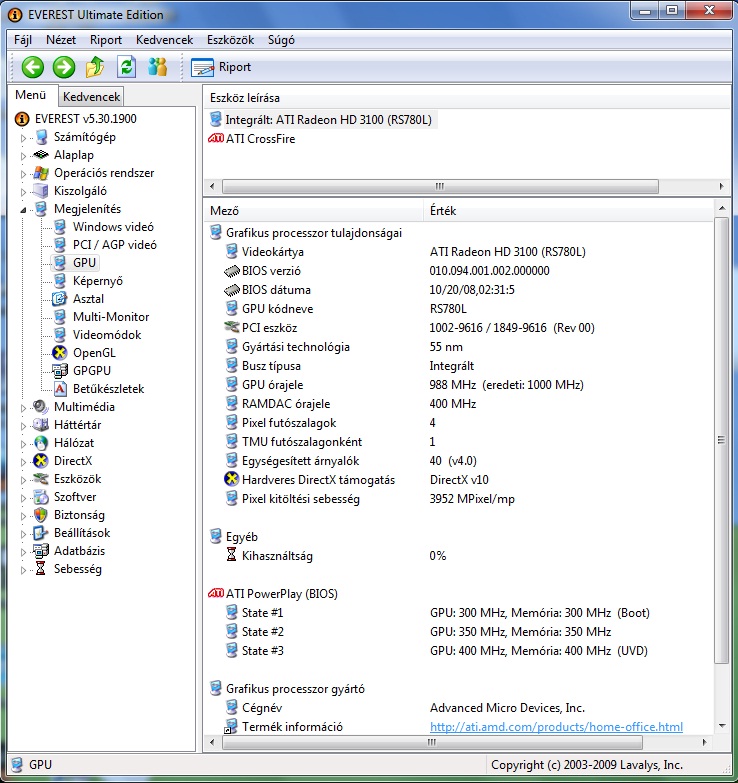
Task: Click the Érték column header
Action: pos(568,211)
